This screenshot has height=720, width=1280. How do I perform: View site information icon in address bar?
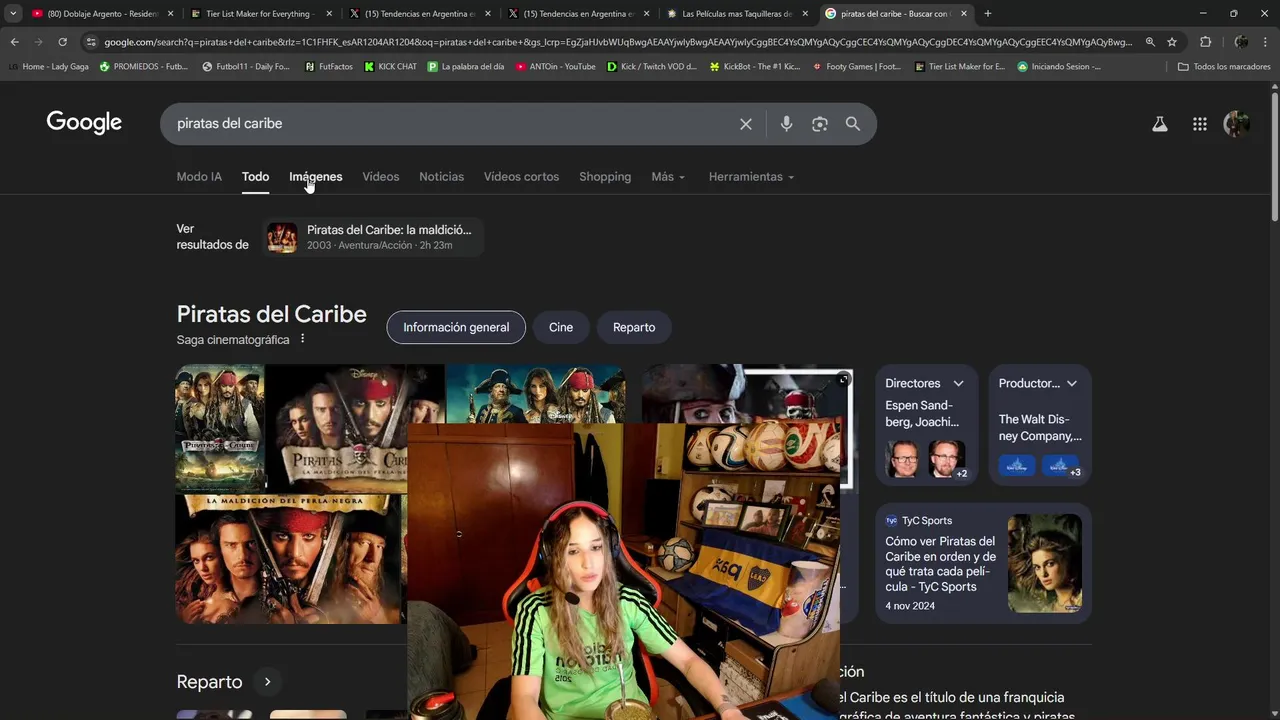pos(91,42)
